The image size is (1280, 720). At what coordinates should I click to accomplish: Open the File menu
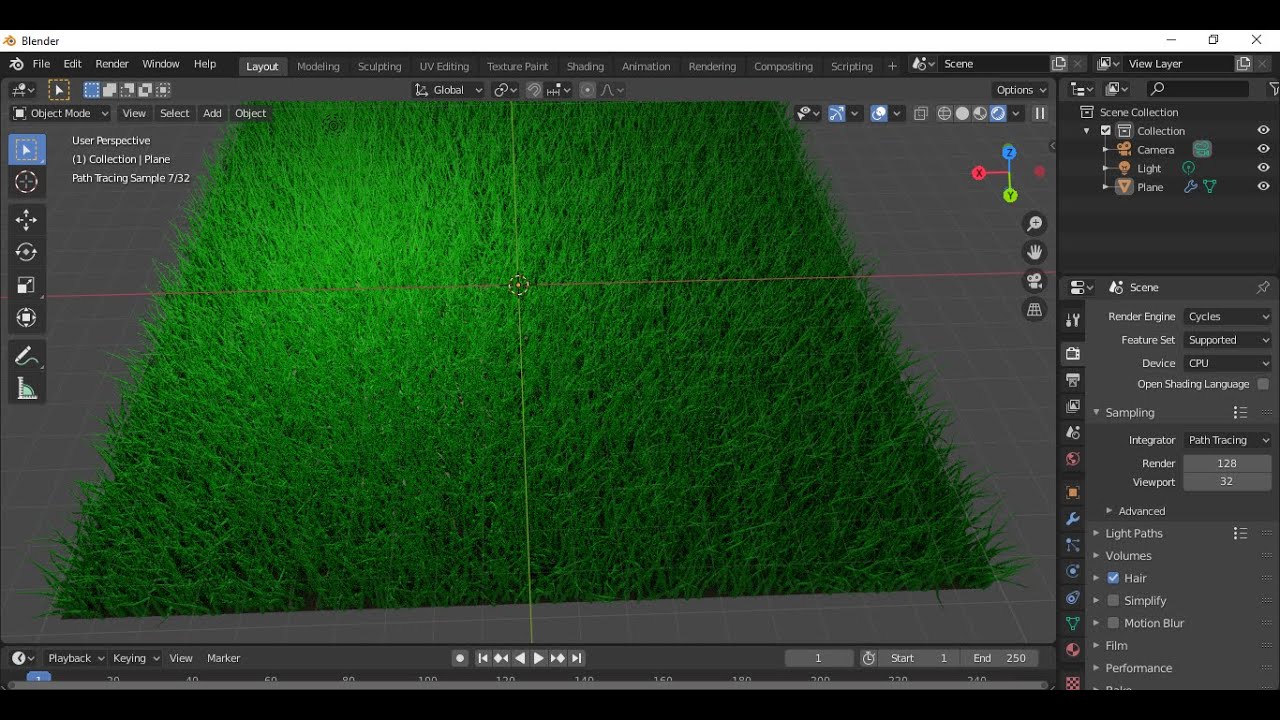click(x=41, y=64)
